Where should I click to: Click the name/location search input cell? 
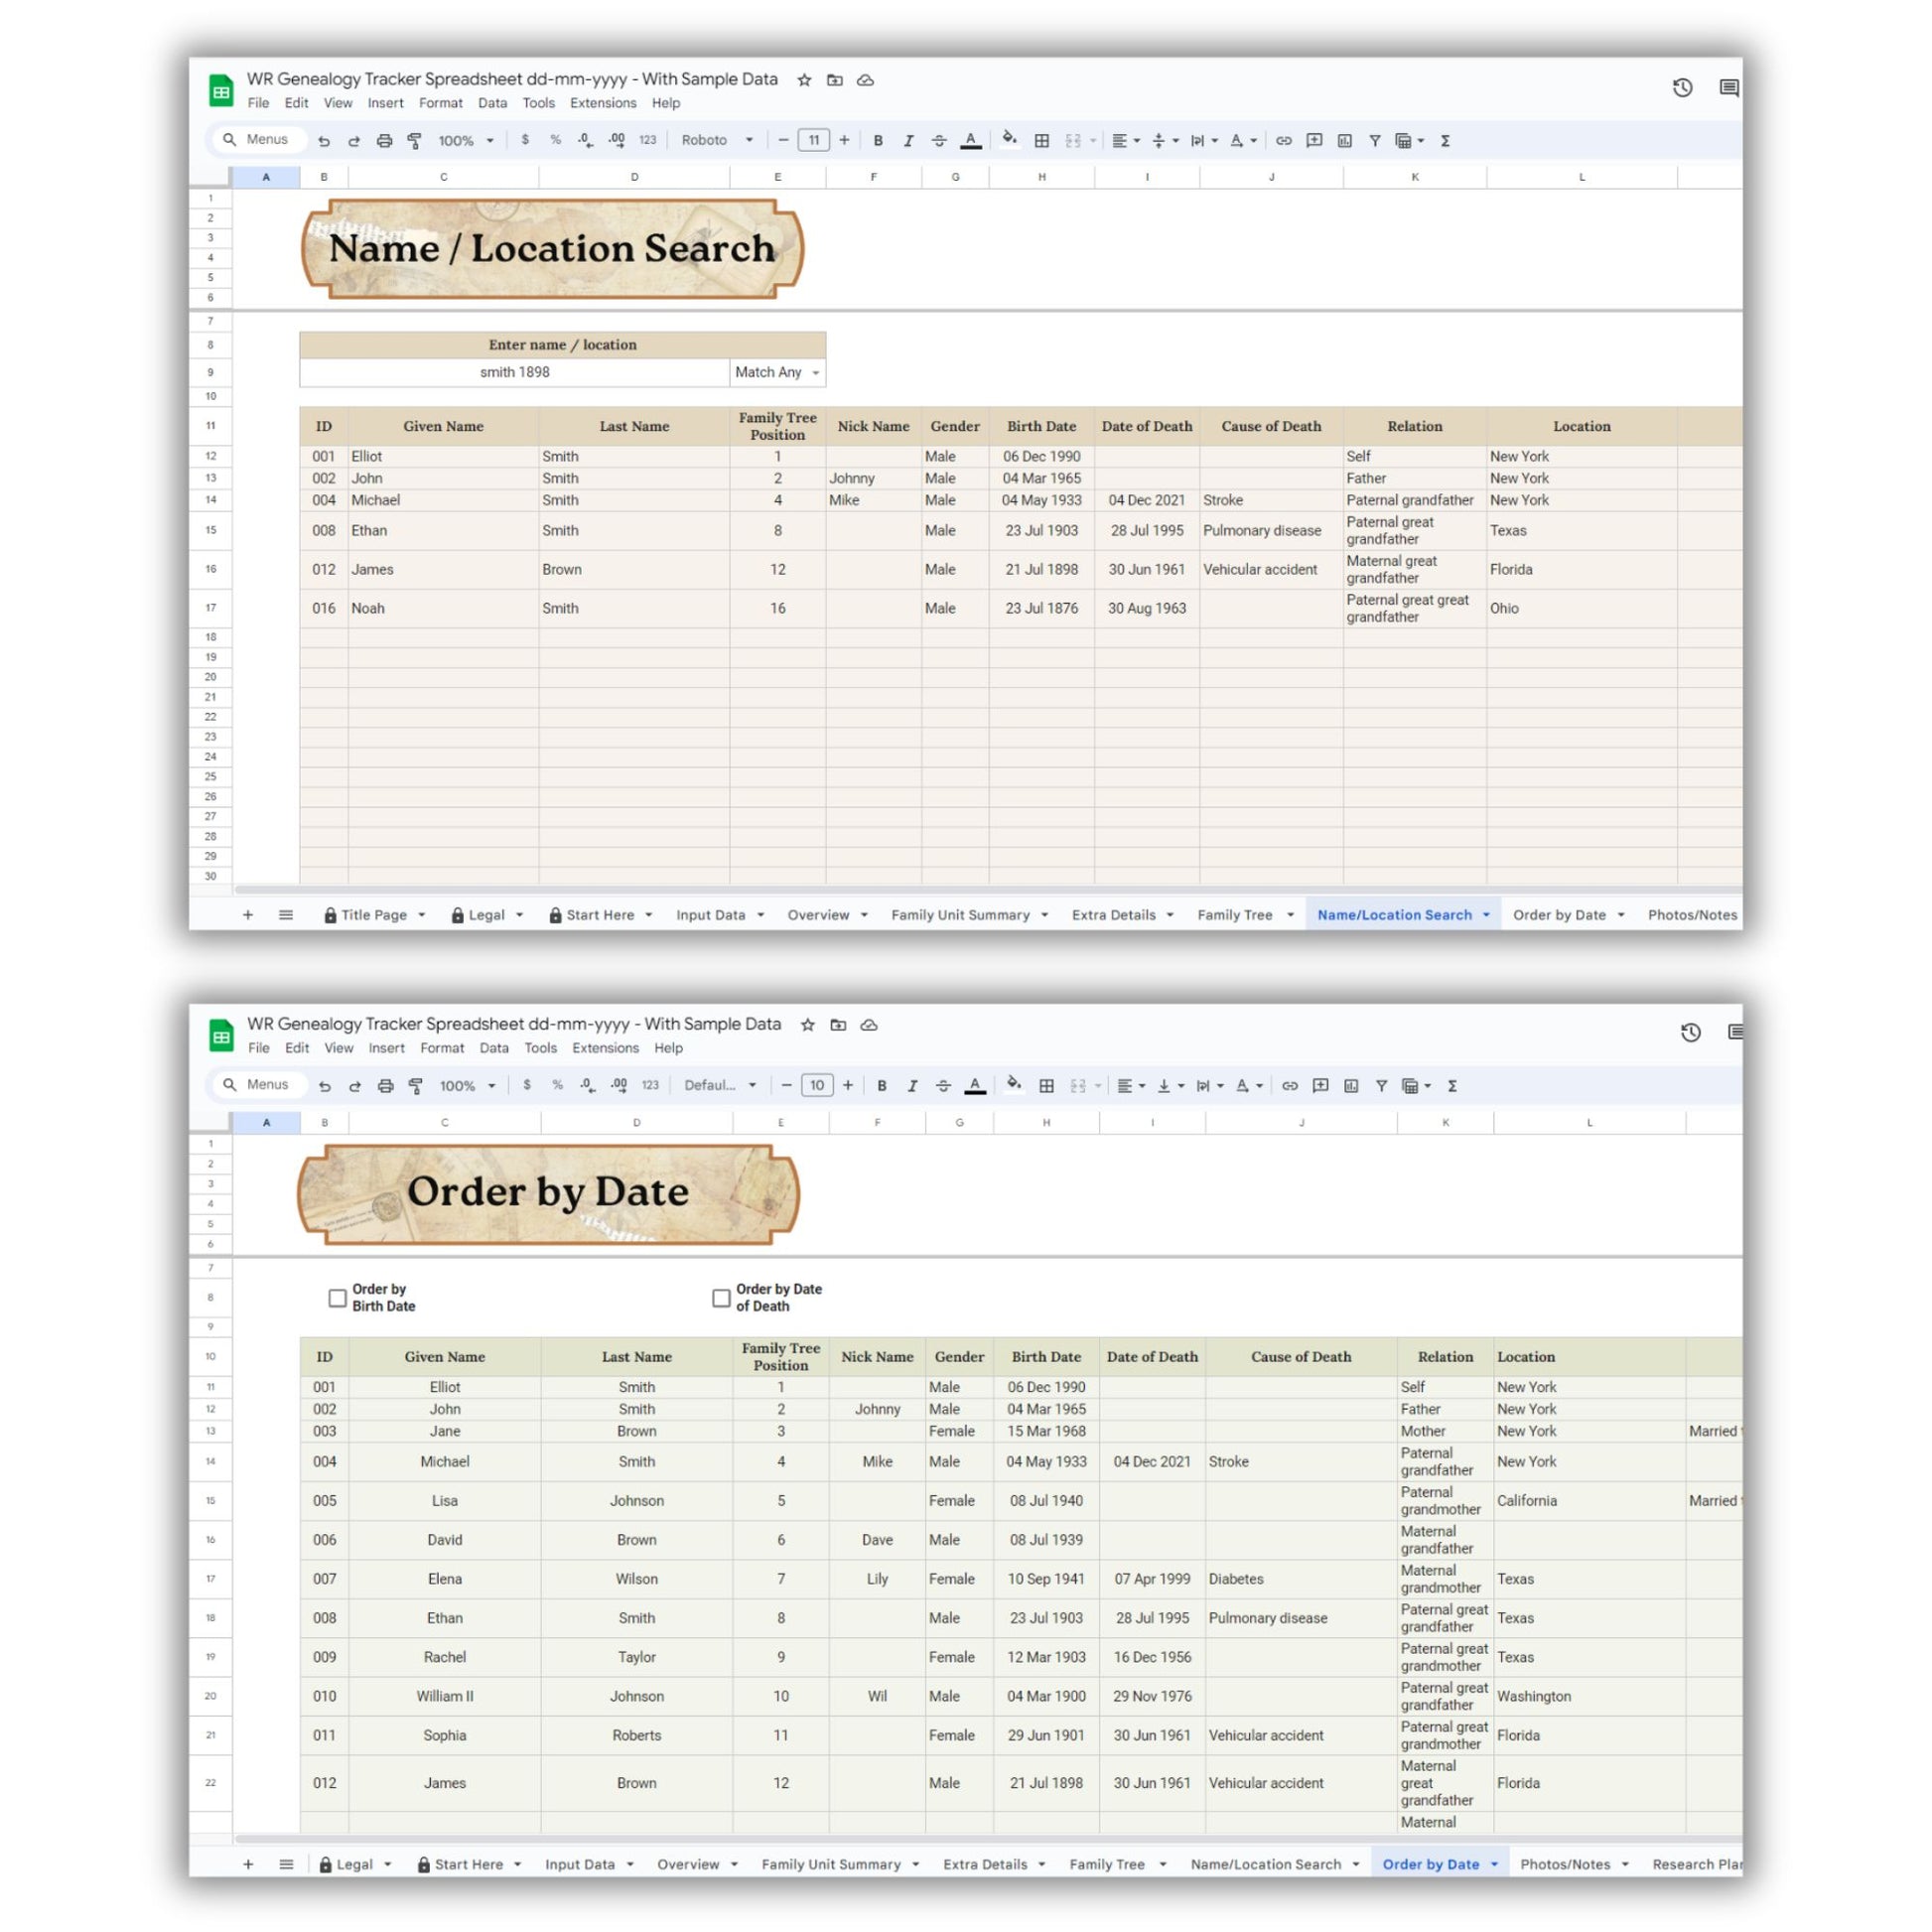[514, 372]
